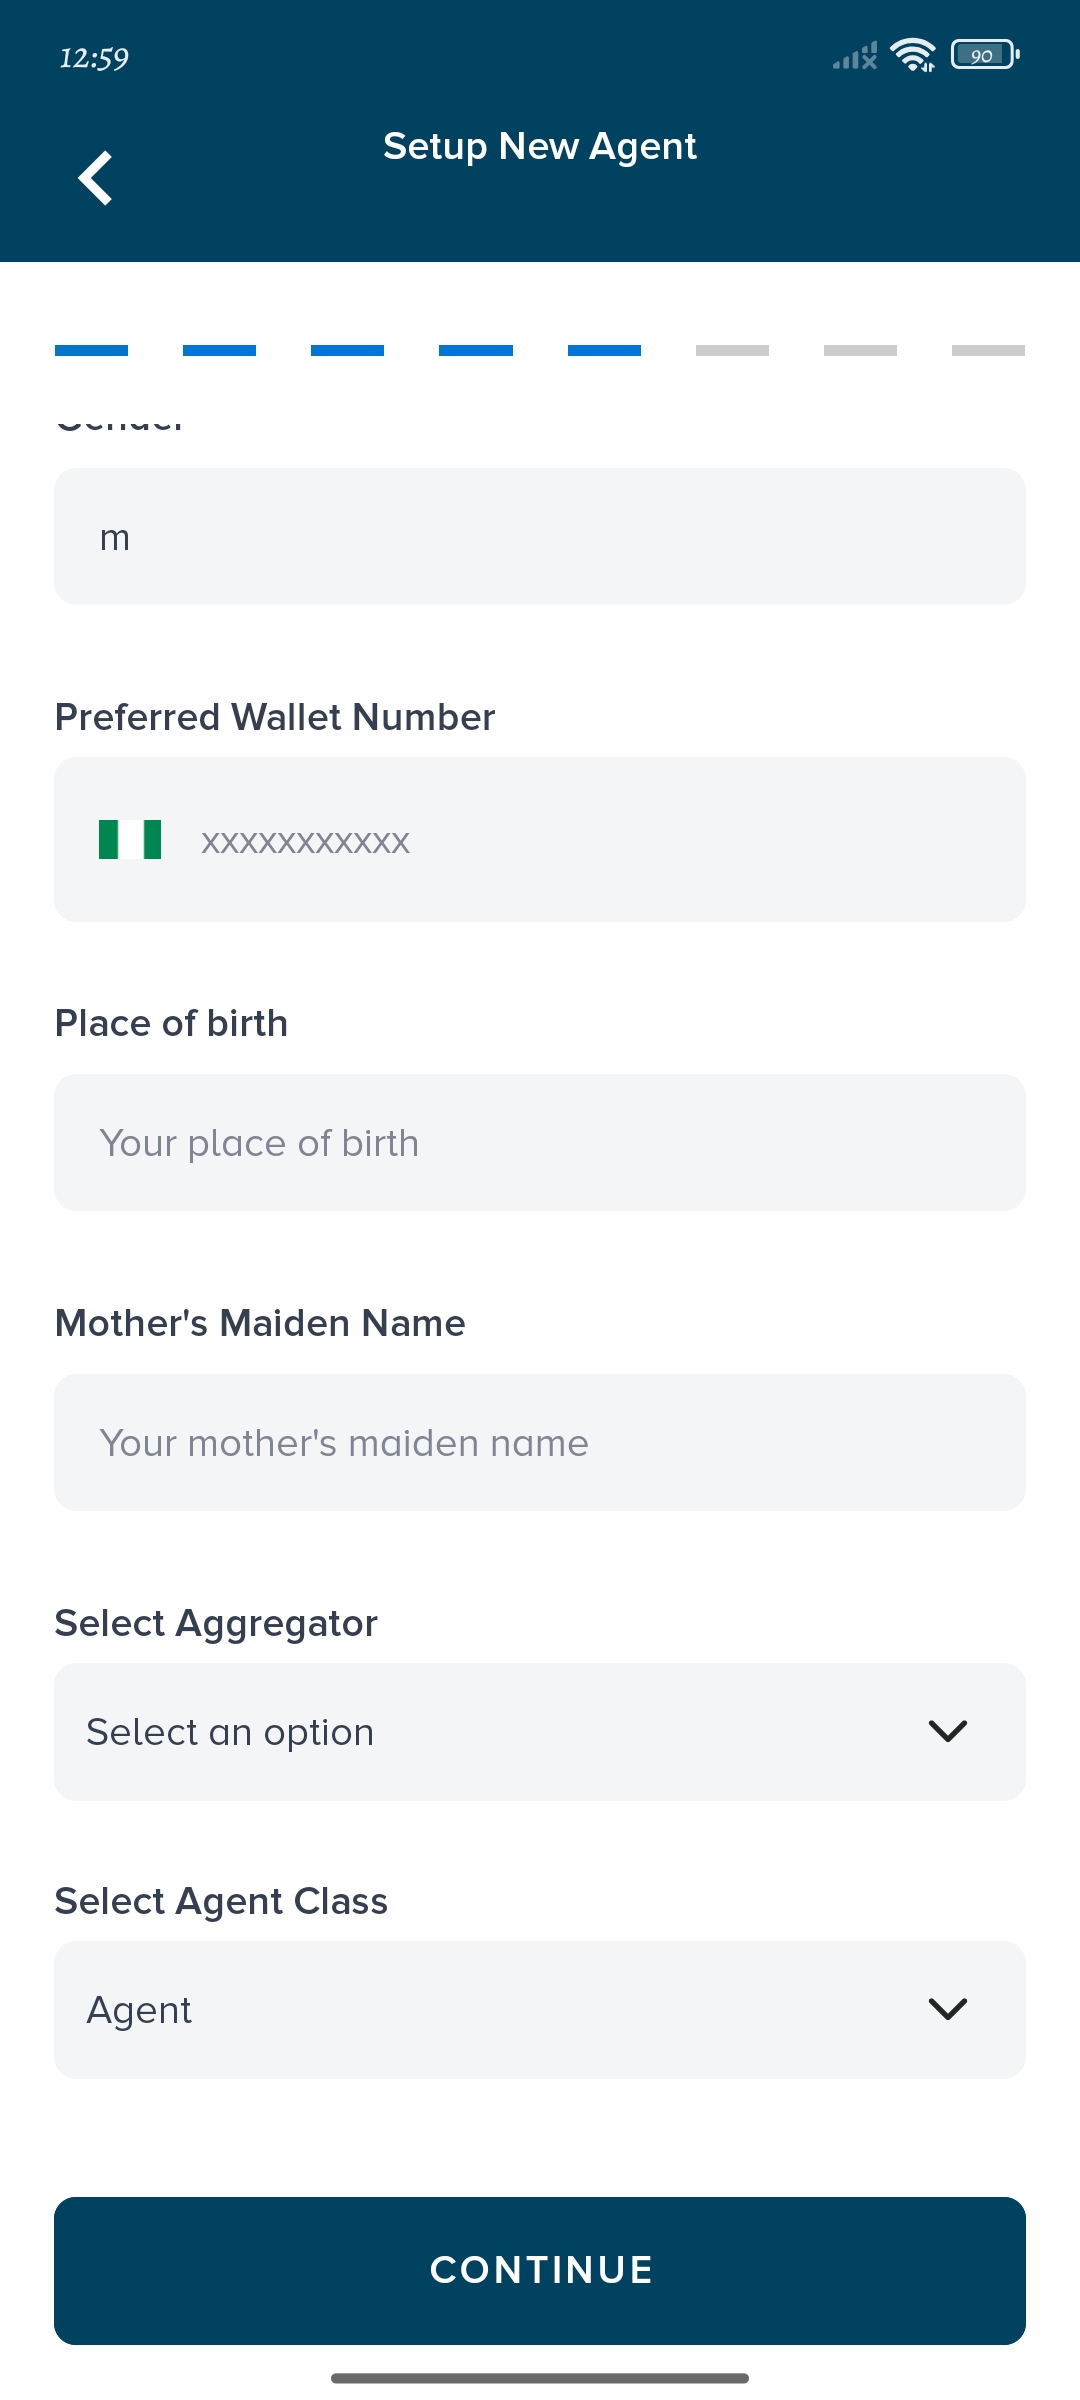1080x2400 pixels.
Task: Tap the Nigerian flag country icon
Action: click(x=130, y=840)
